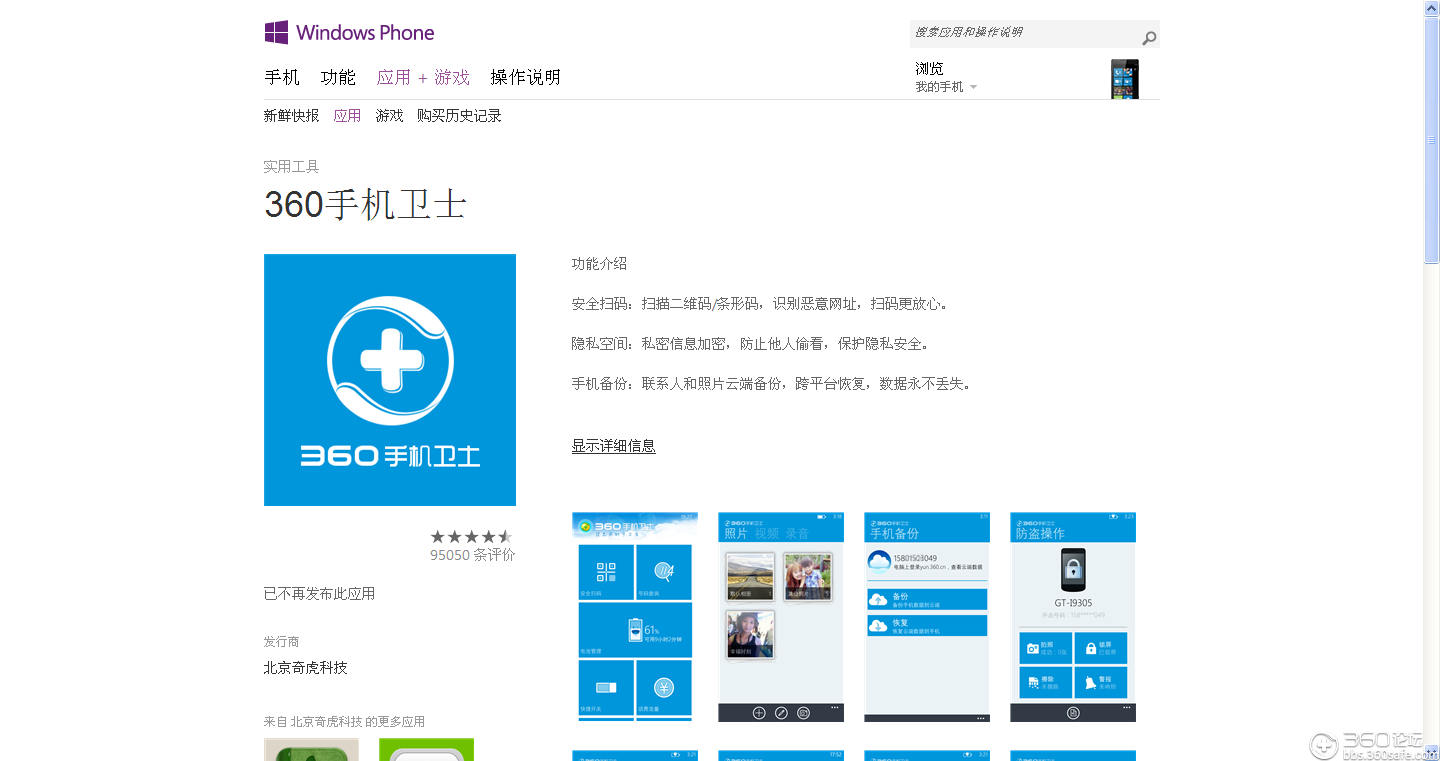Click the star rating
Image resolution: width=1440 pixels, height=761 pixels.
(472, 537)
